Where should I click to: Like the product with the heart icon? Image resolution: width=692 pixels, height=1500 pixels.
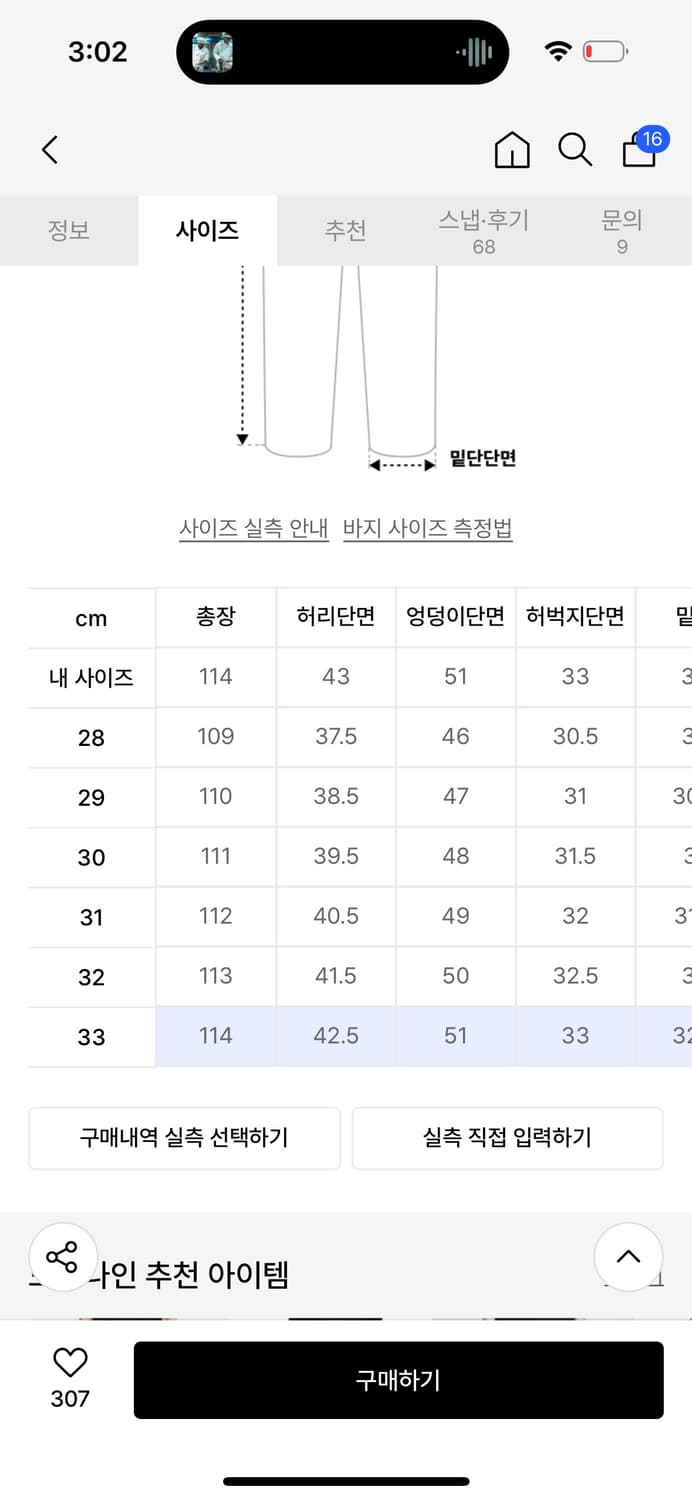click(x=70, y=1363)
